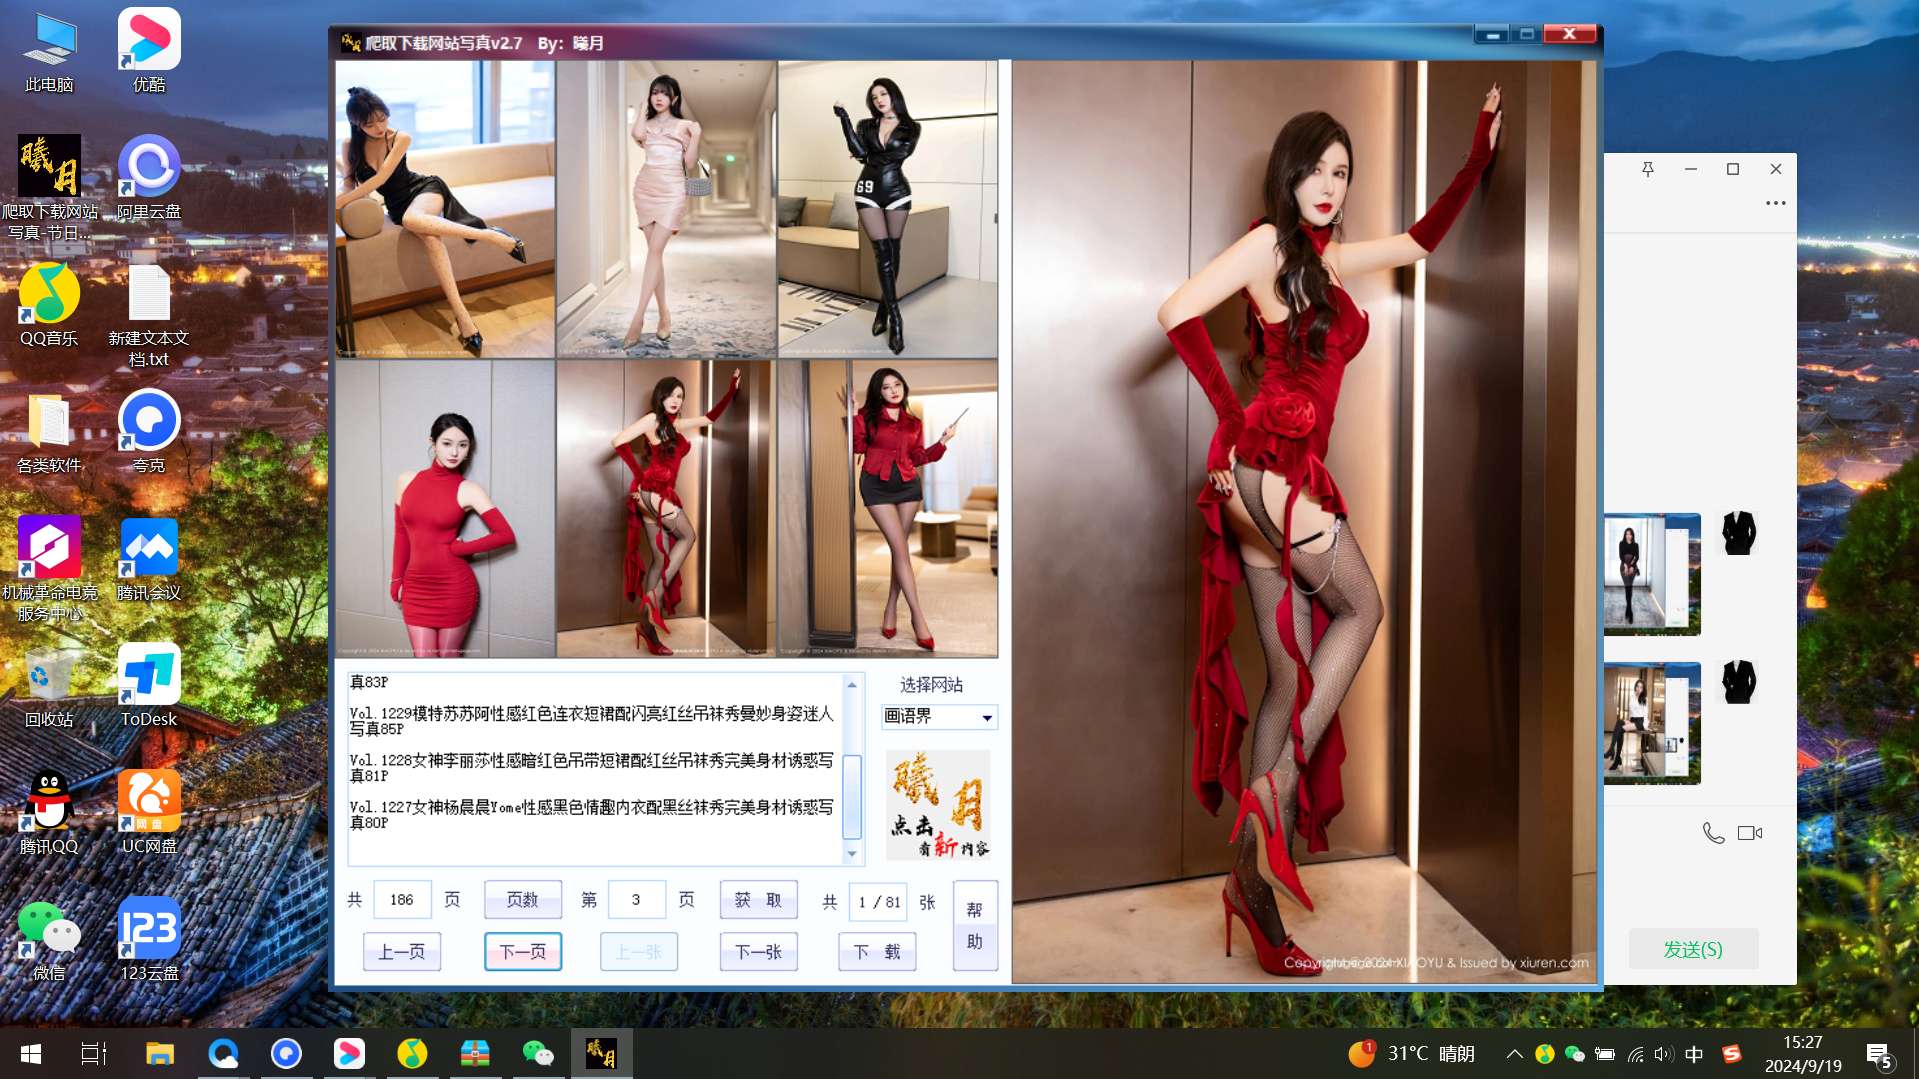The height and width of the screenshot is (1079, 1919).
Task: Toggle the 中 input language indicator
Action: (1694, 1054)
